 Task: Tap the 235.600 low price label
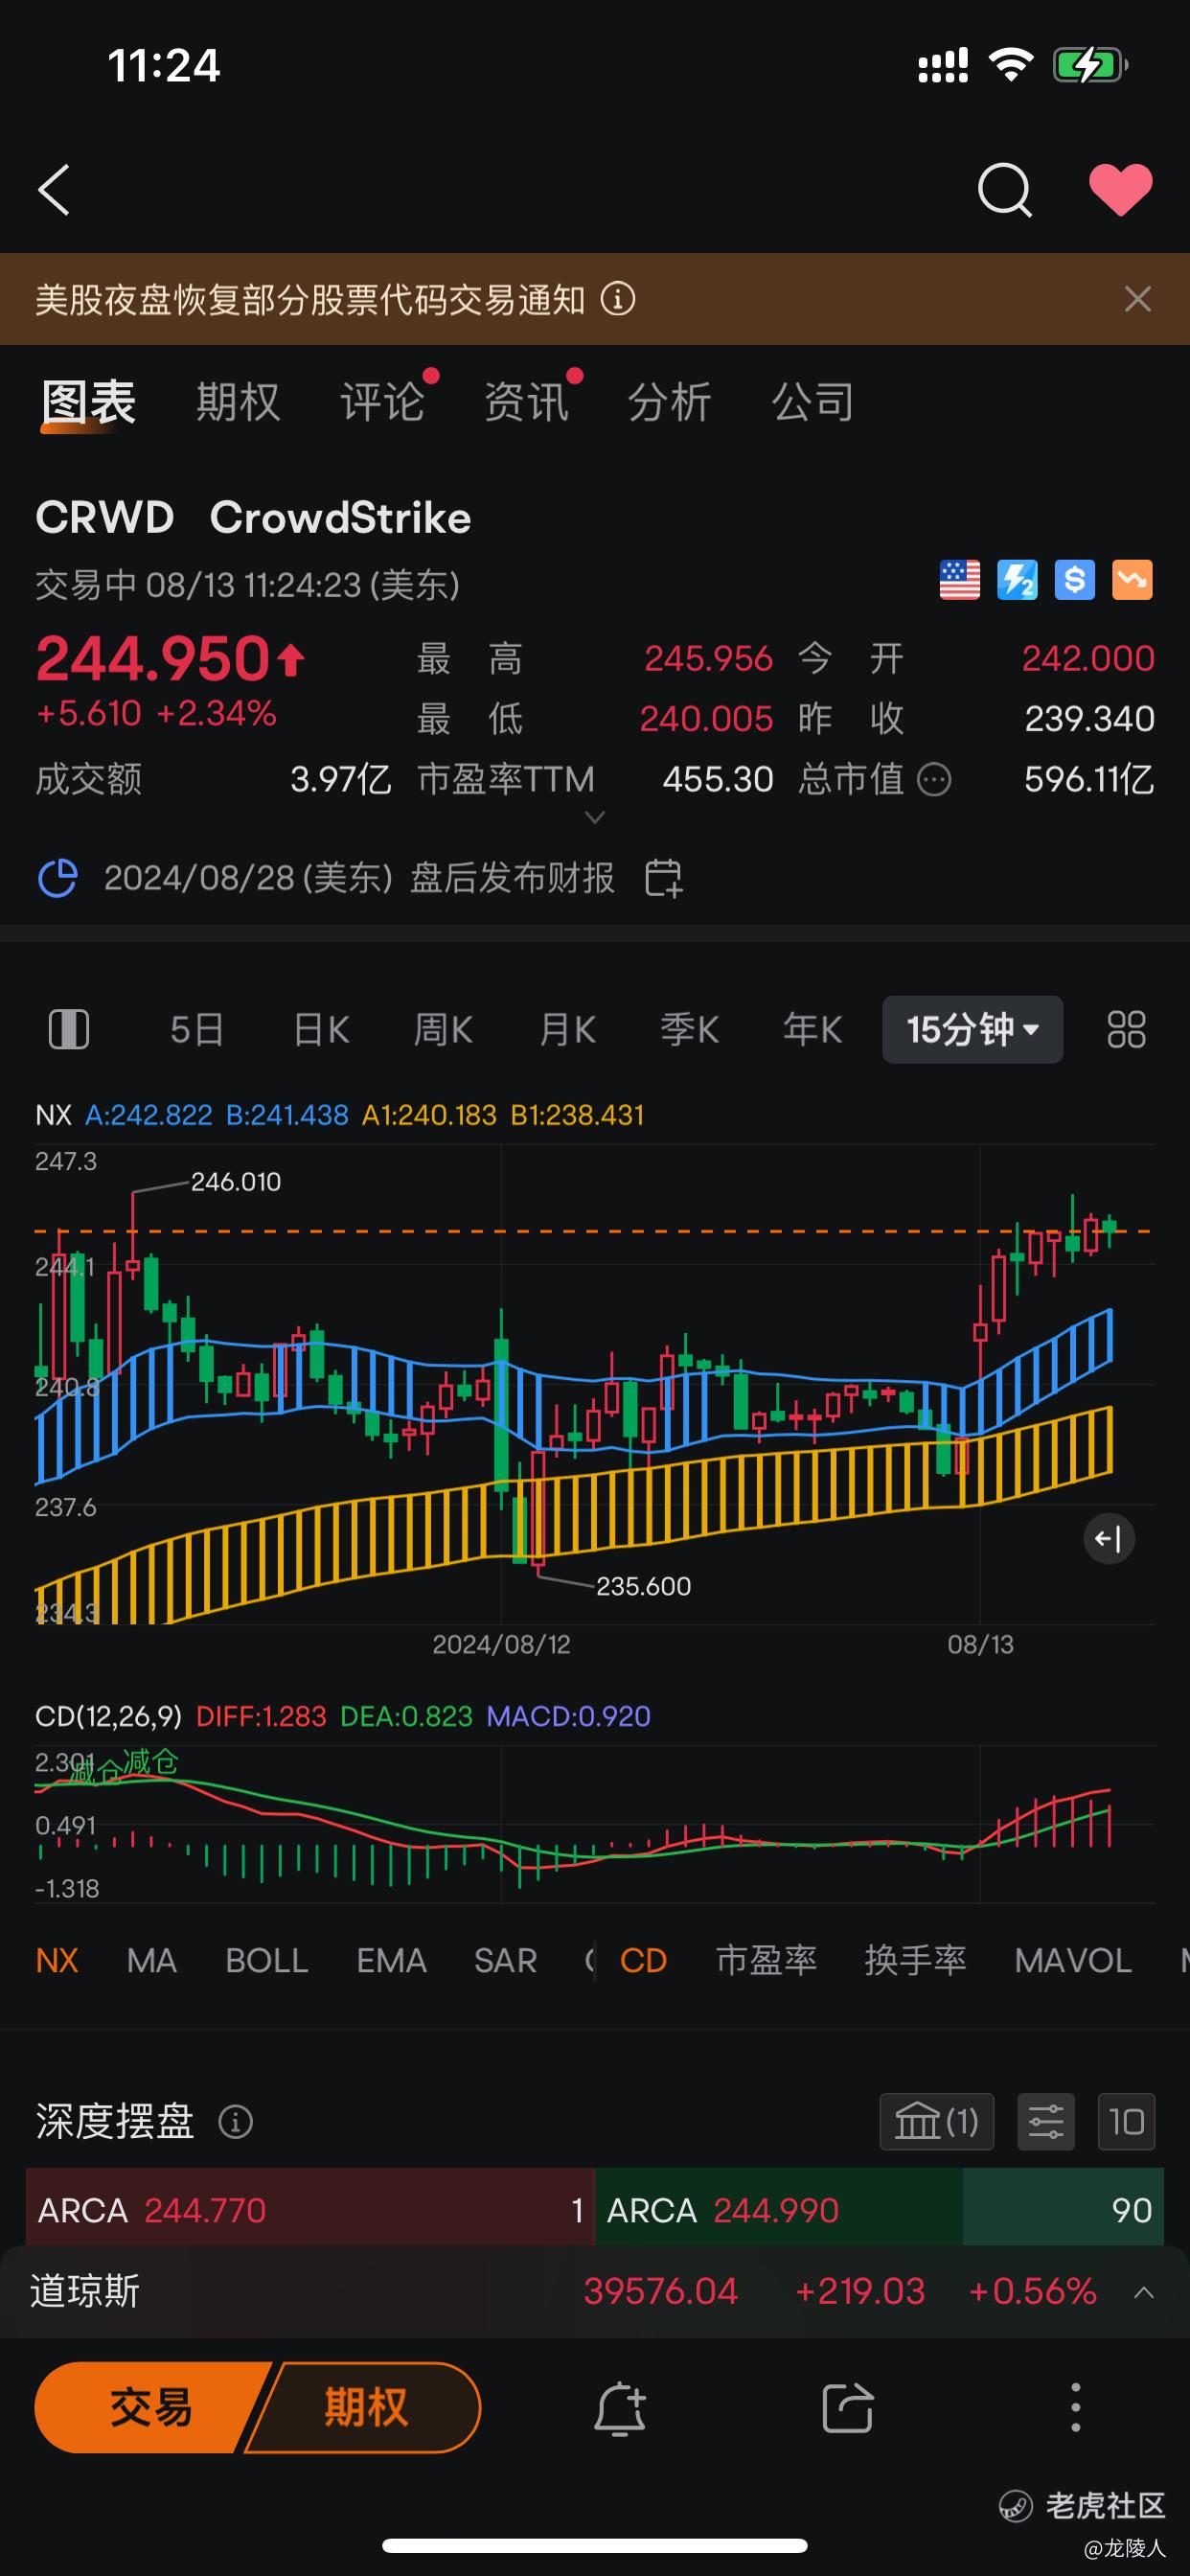643,1586
